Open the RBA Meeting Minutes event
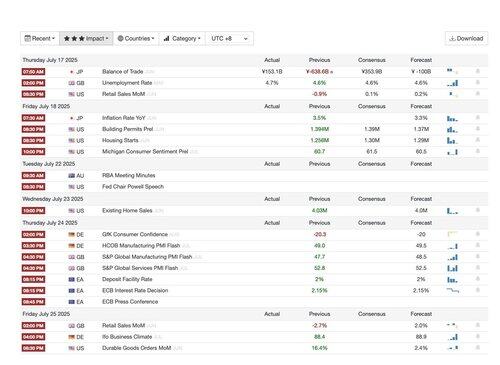The image size is (500, 365). coord(128,175)
